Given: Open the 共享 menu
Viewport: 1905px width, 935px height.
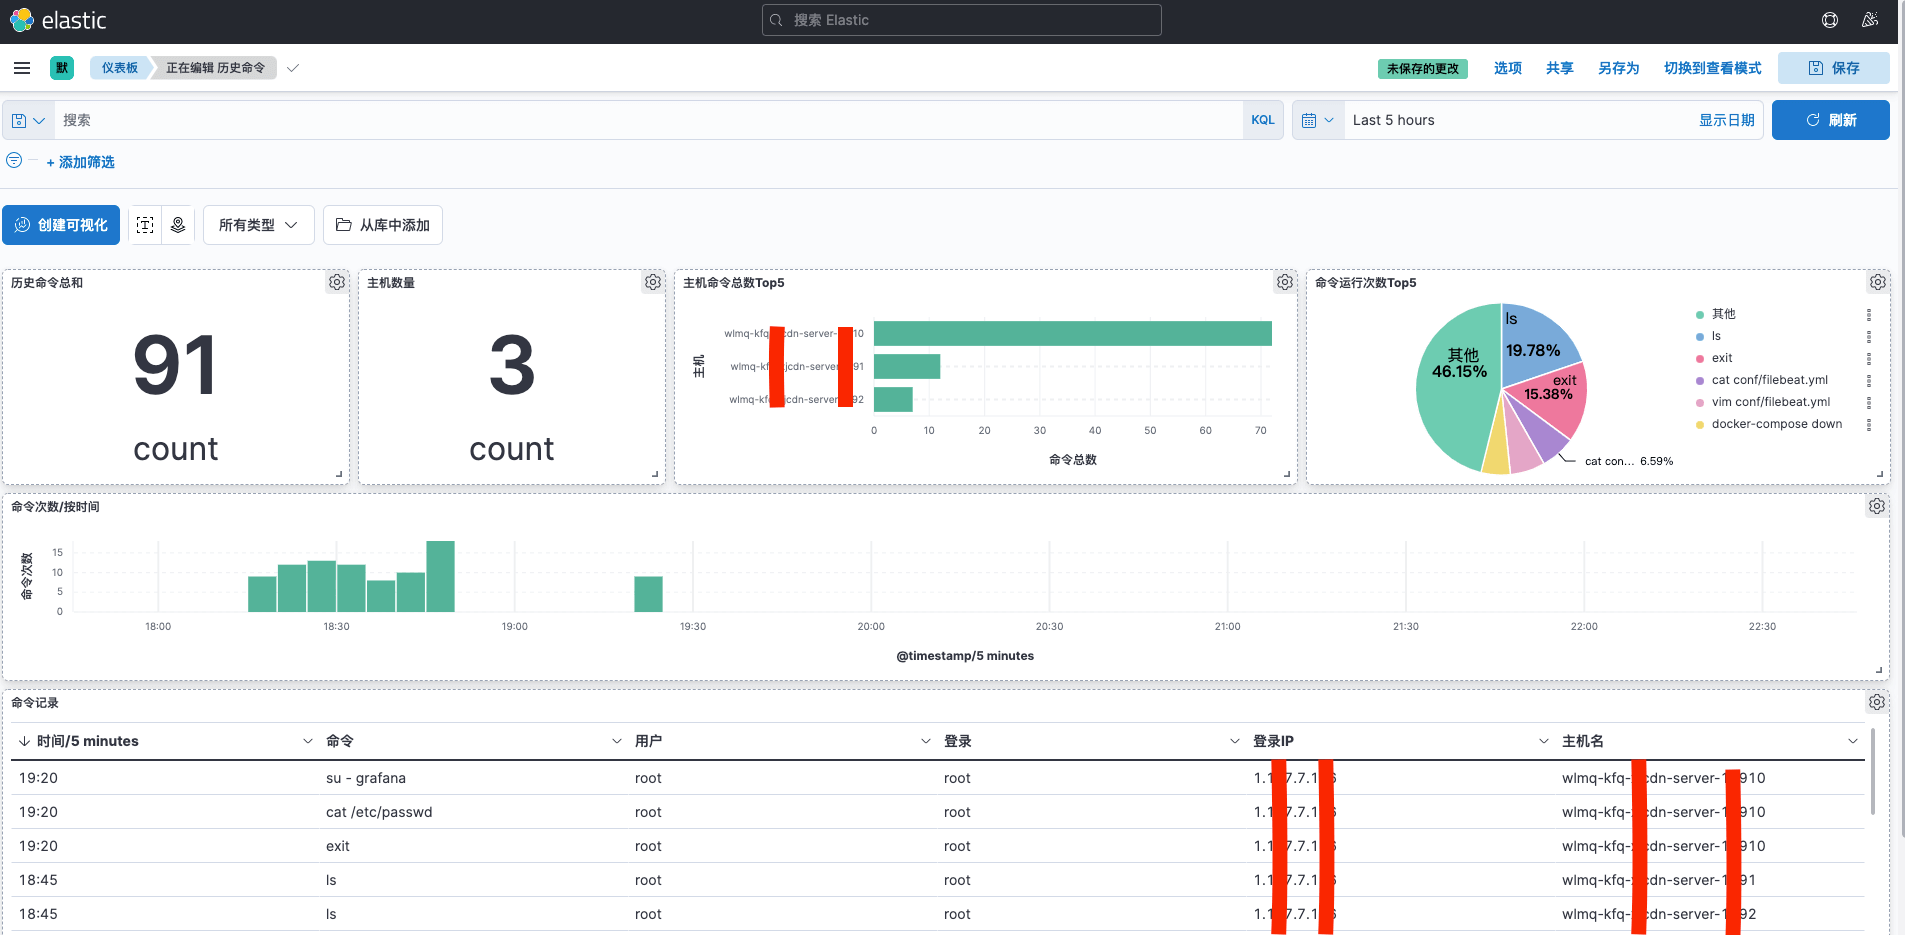Looking at the screenshot, I should click(x=1559, y=68).
